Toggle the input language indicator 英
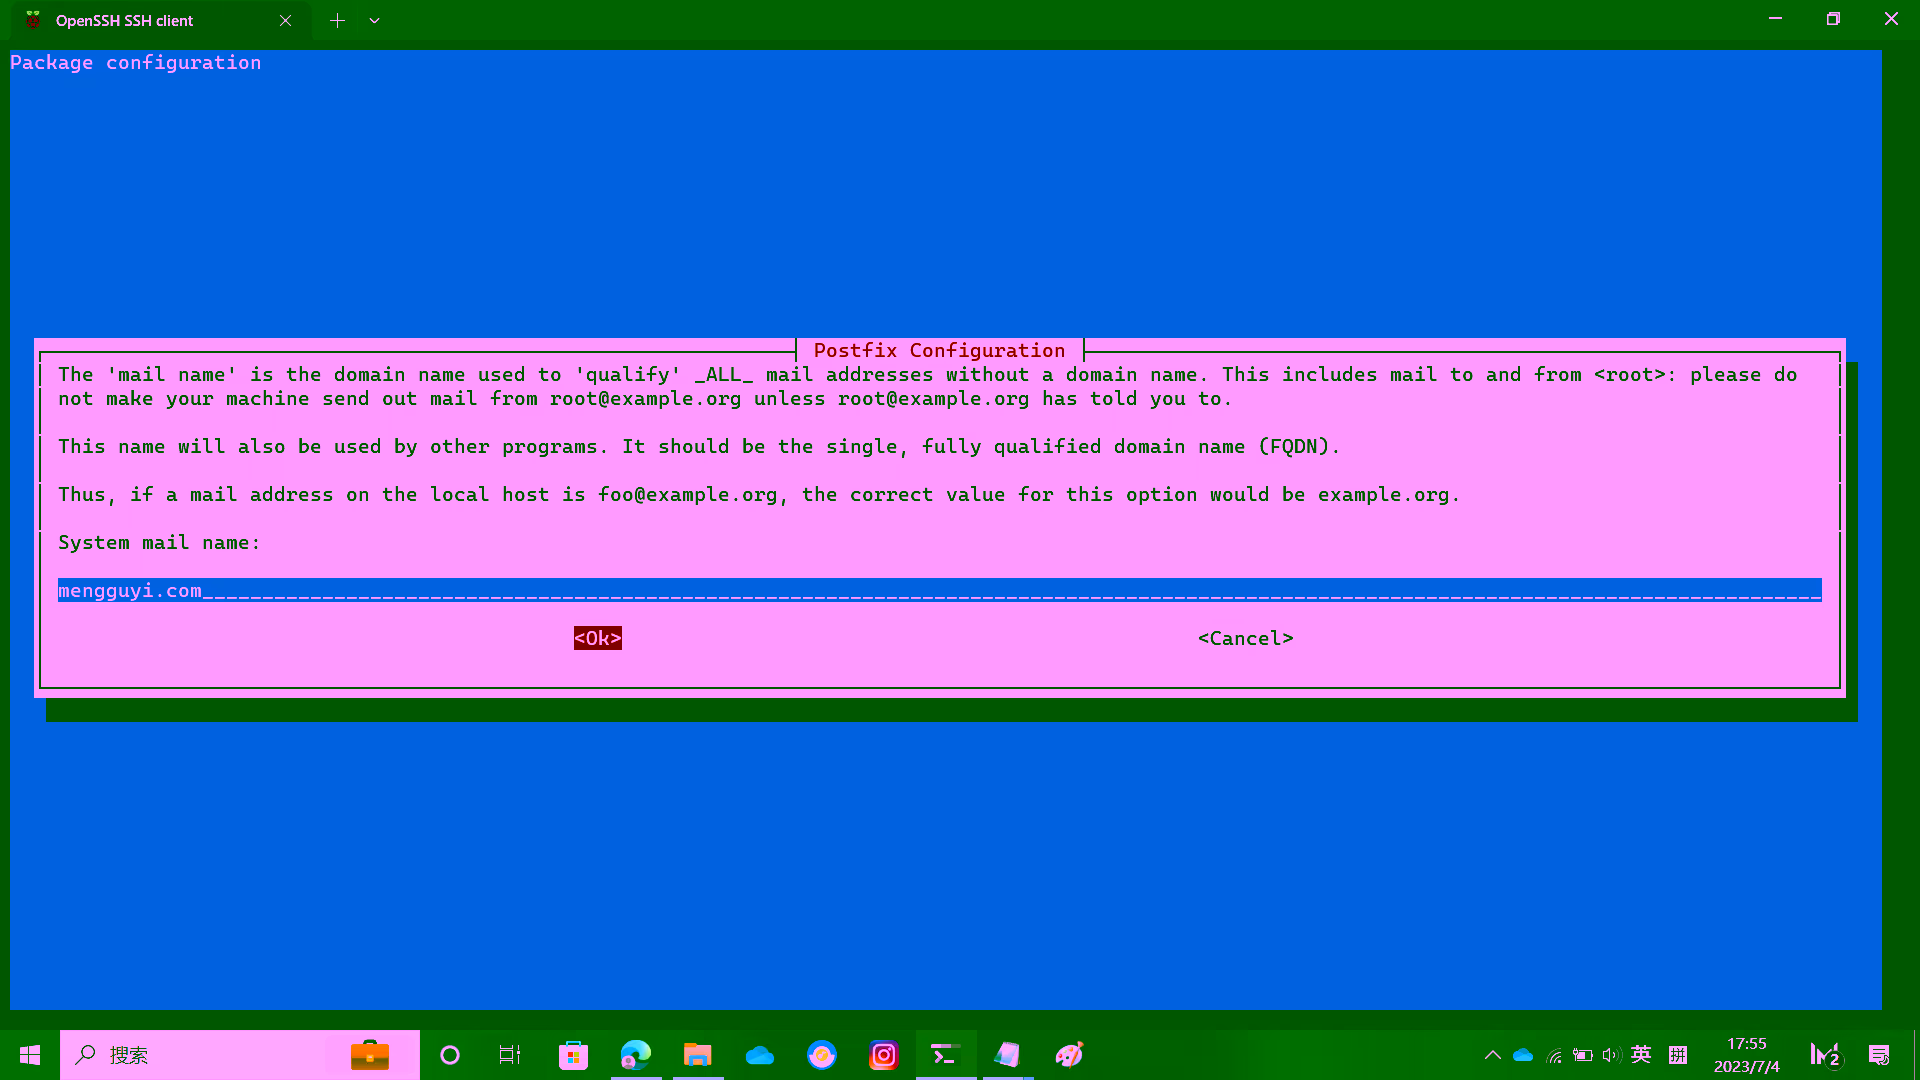 tap(1641, 1055)
